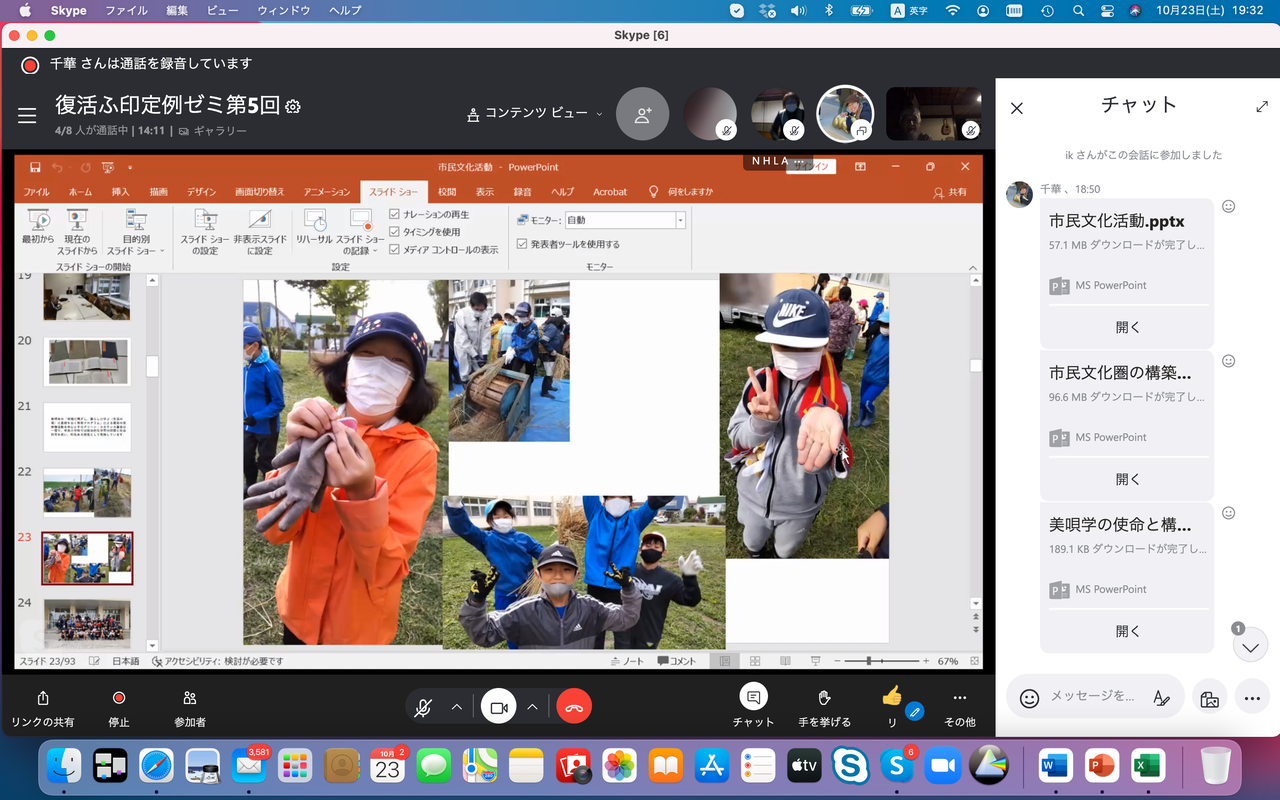Toggle the chat panel button

[x=753, y=697]
